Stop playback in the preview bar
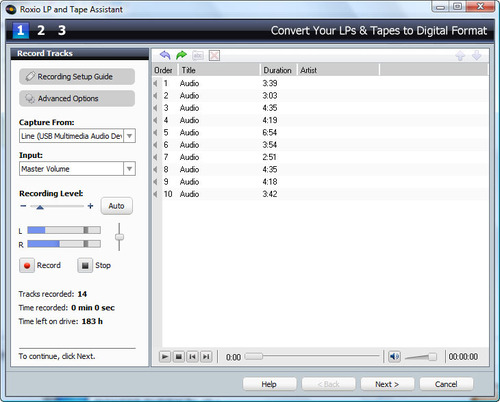Screen dimensions: 500x402 click(179, 357)
